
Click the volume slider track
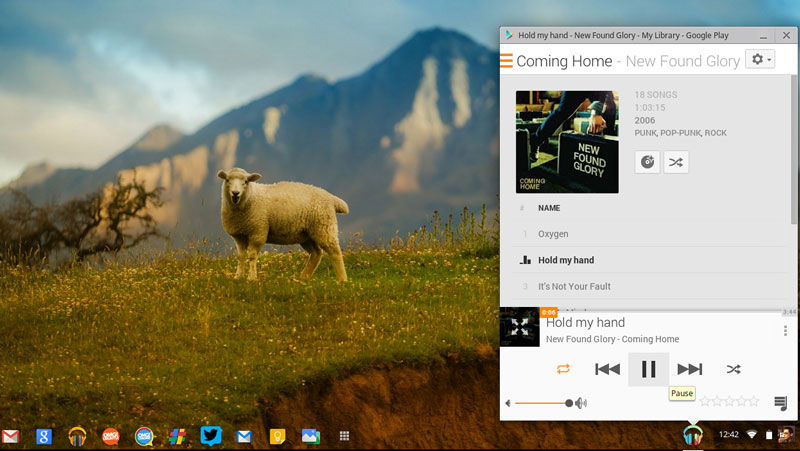542,403
